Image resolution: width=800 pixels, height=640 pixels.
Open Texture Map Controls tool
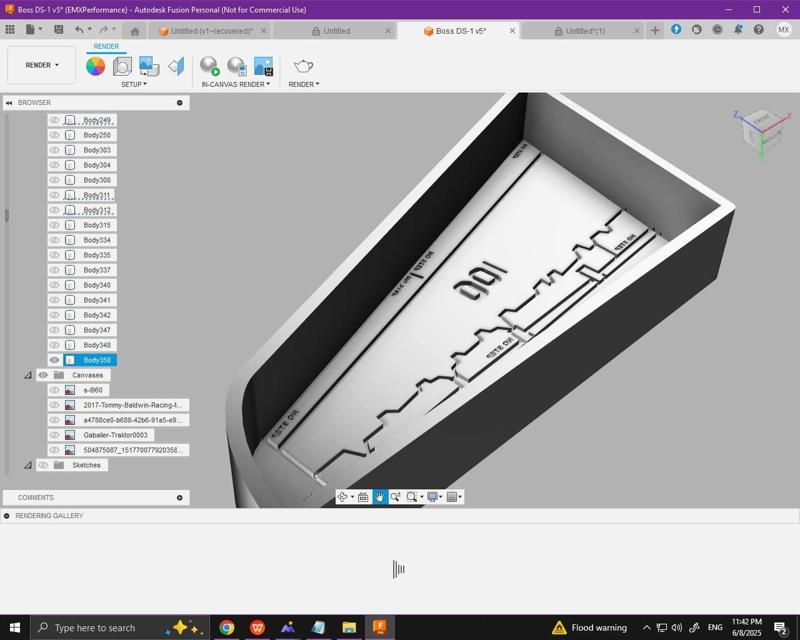(x=176, y=66)
